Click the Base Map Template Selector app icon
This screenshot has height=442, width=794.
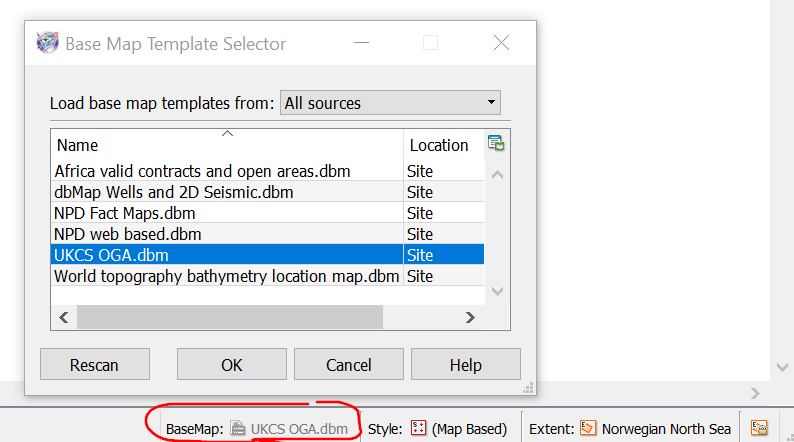48,43
